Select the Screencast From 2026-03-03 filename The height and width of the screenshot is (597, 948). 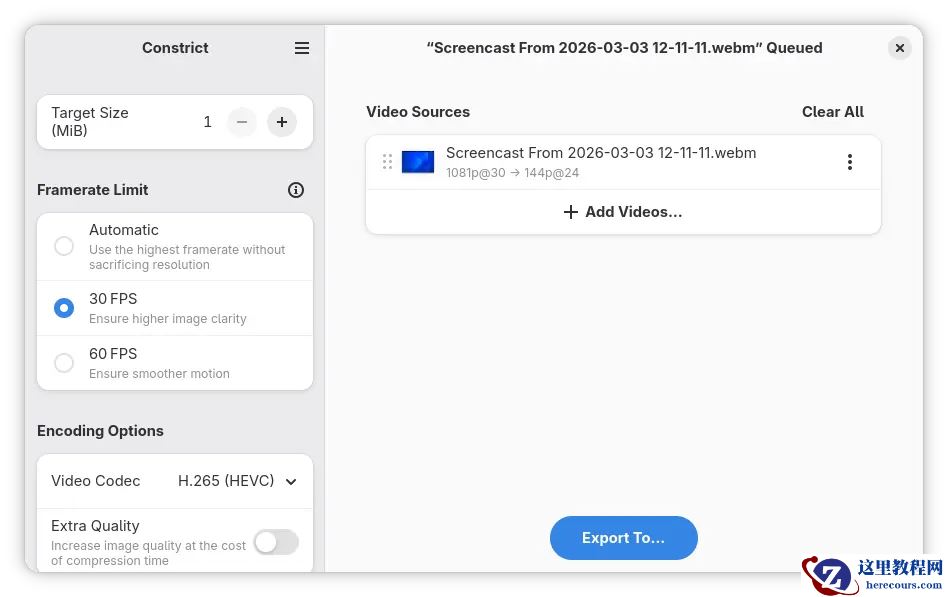coord(600,153)
